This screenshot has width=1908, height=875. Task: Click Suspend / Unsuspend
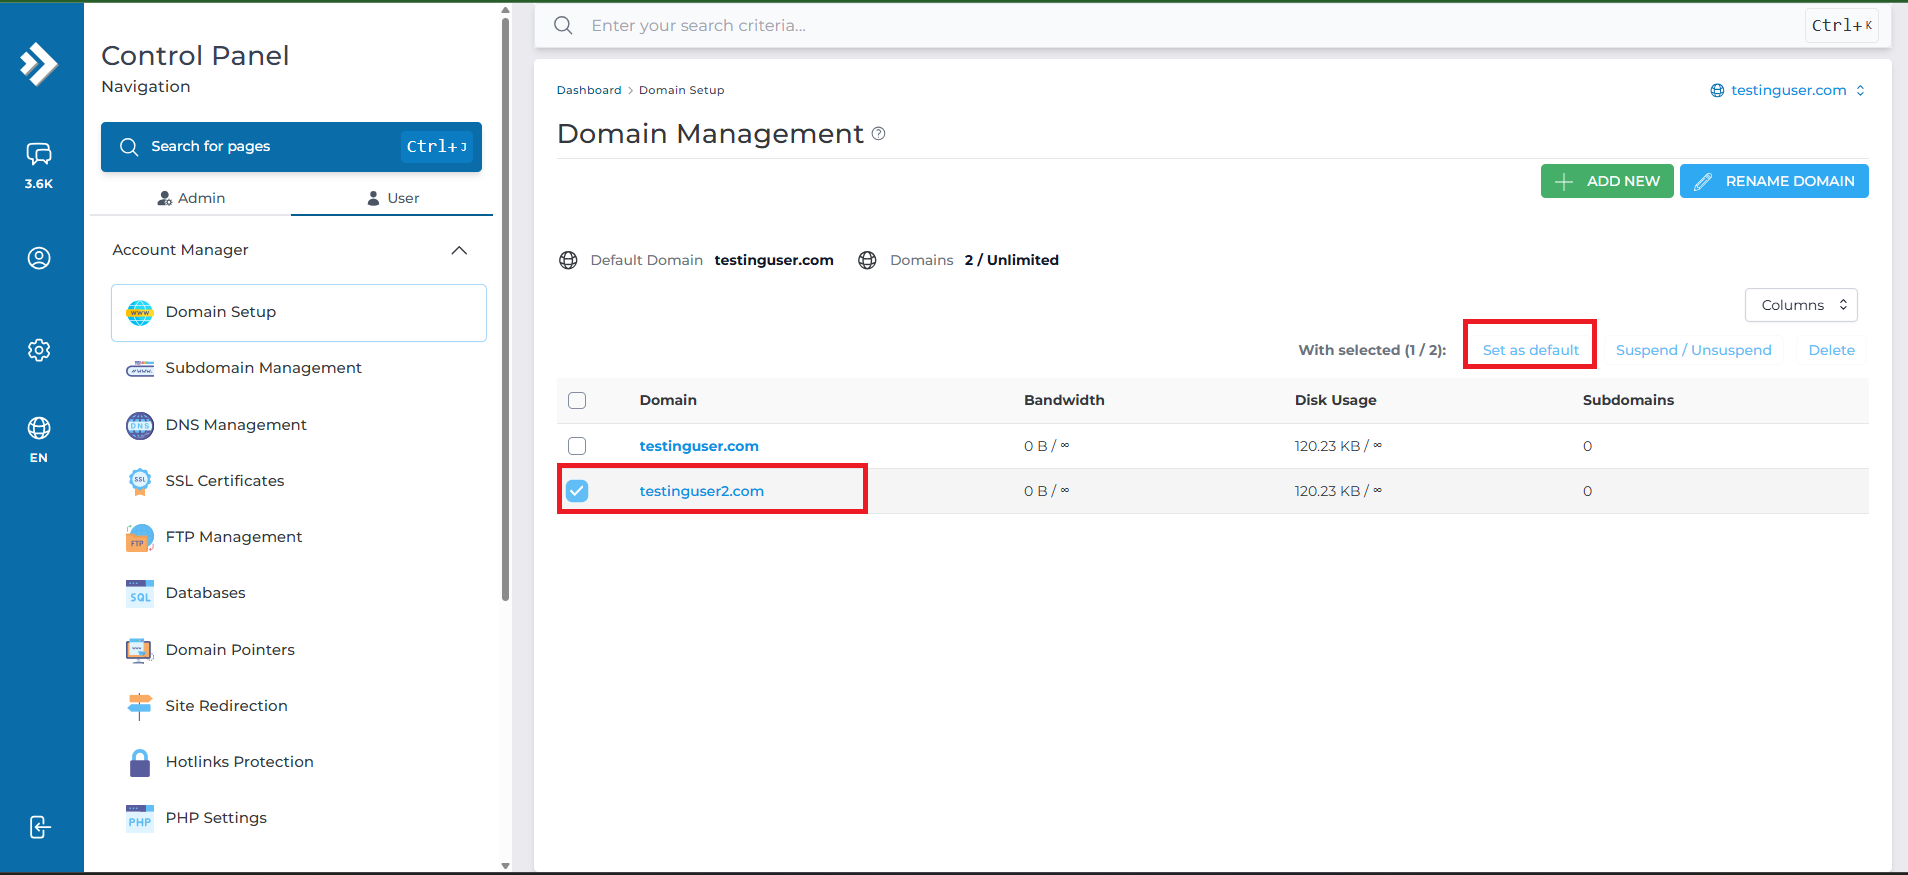tap(1693, 350)
